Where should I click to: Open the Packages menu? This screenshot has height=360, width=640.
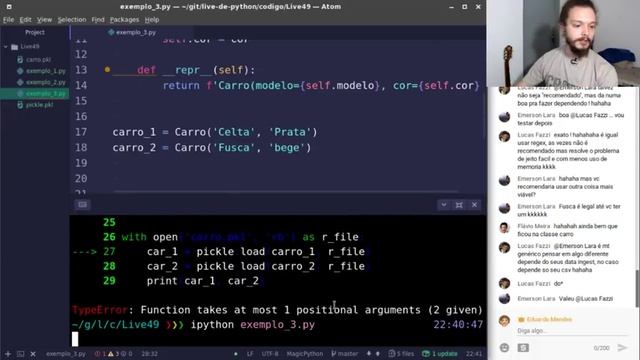pyautogui.click(x=124, y=20)
